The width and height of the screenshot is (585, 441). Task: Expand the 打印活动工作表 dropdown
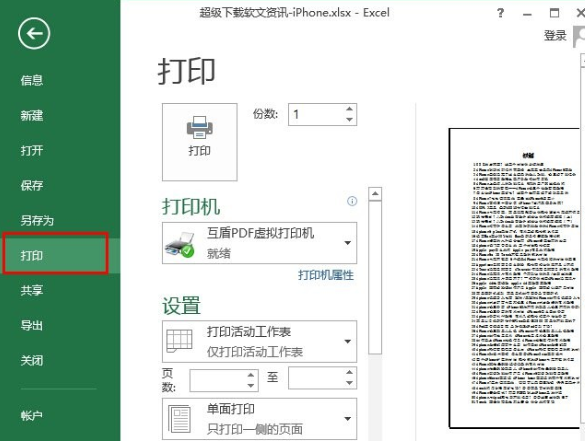click(259, 341)
